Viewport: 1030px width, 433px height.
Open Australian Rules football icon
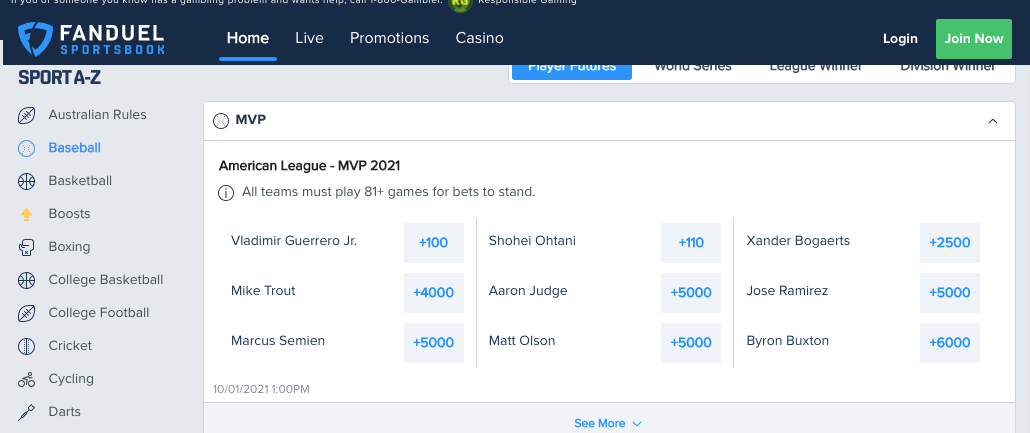[26, 116]
